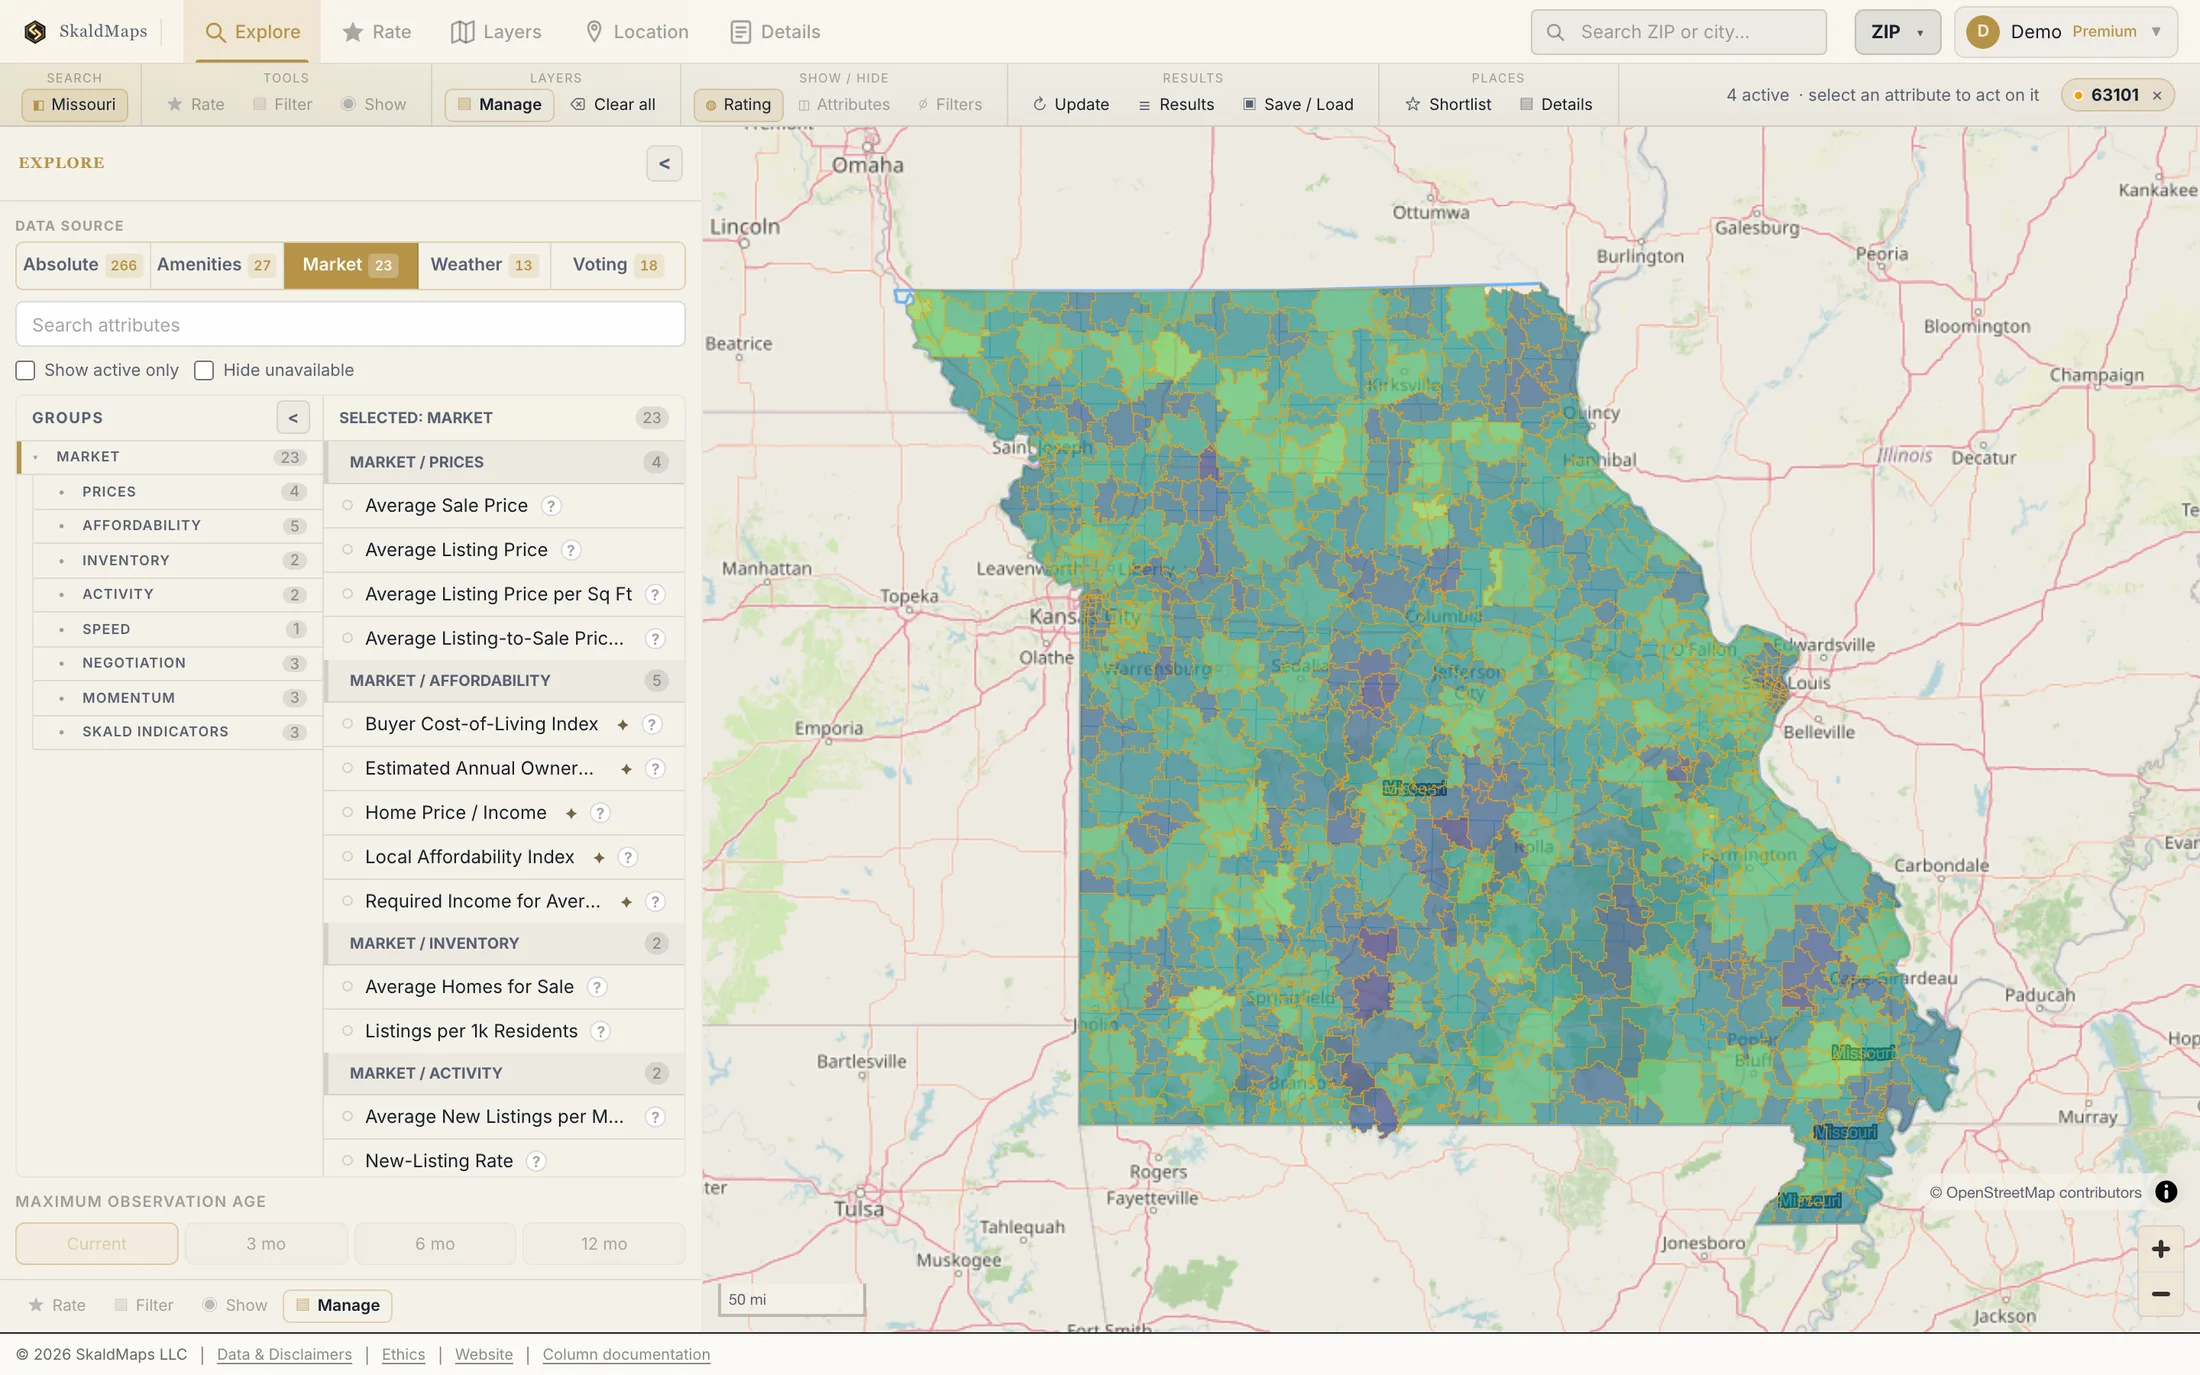The width and height of the screenshot is (2200, 1375).
Task: Click help icon next to New-Listing Rate
Action: (x=536, y=1161)
